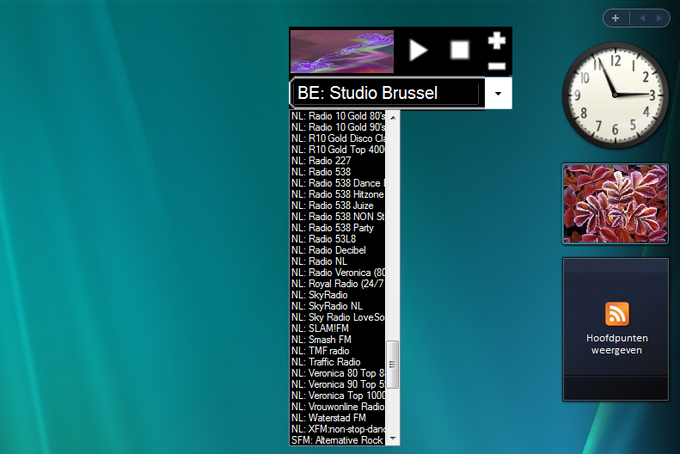Pick NL: Veronica 80 Top station
The height and width of the screenshot is (454, 680).
point(337,373)
